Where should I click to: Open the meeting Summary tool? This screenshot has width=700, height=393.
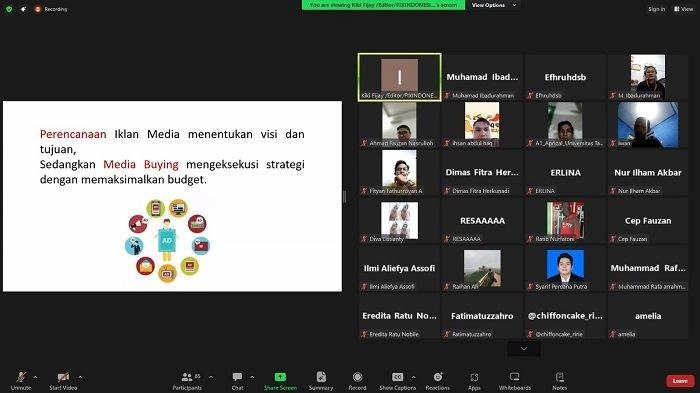point(321,380)
